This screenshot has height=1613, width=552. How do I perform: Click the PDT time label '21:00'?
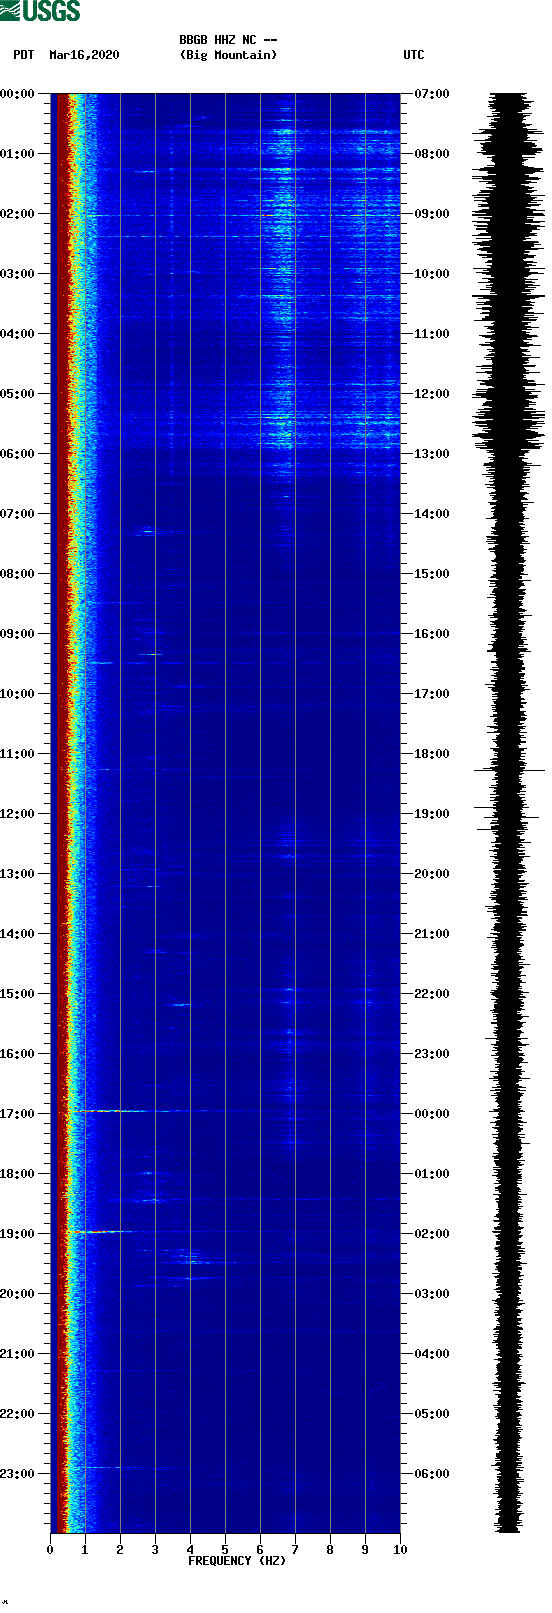tap(18, 1354)
